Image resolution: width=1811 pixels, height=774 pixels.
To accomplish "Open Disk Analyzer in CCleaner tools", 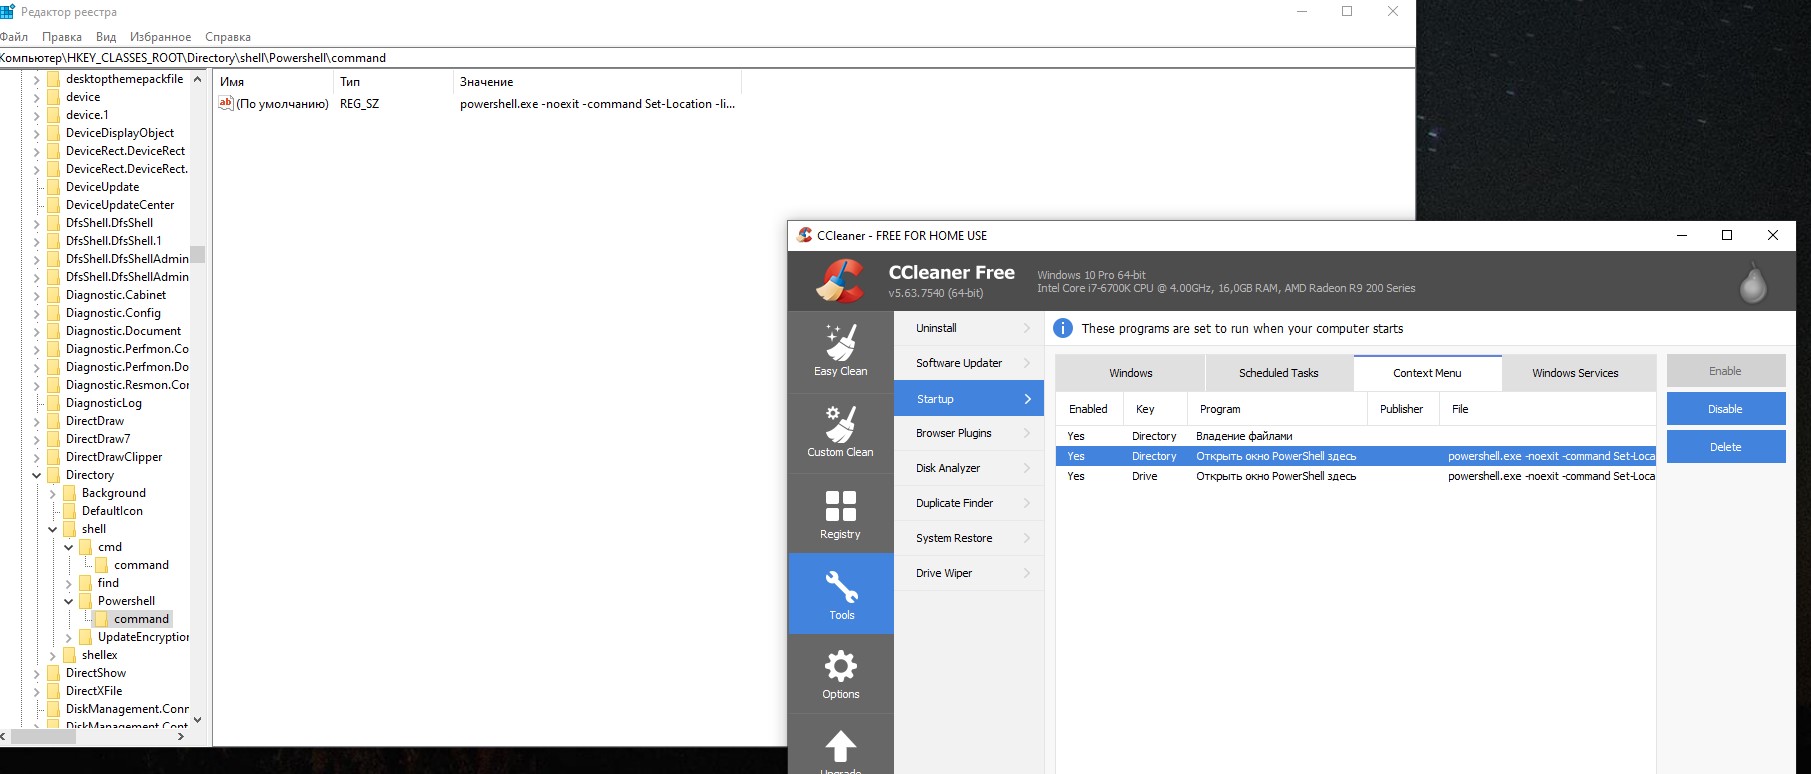I will pyautogui.click(x=968, y=468).
